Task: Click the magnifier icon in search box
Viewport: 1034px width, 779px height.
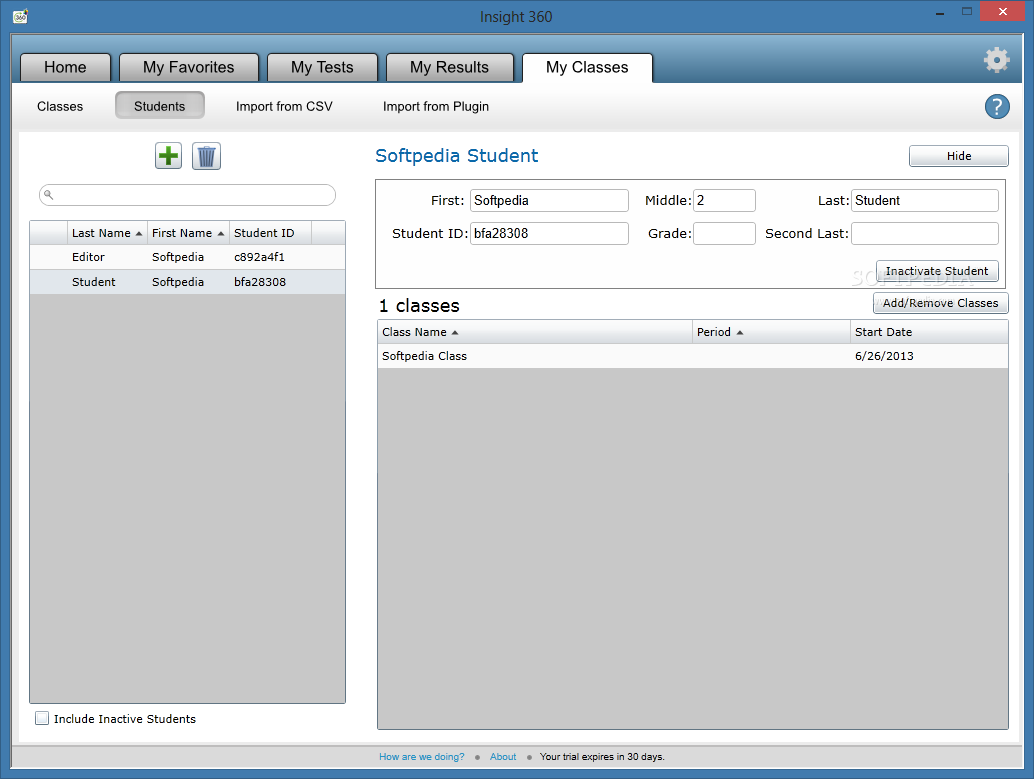Action: [49, 195]
